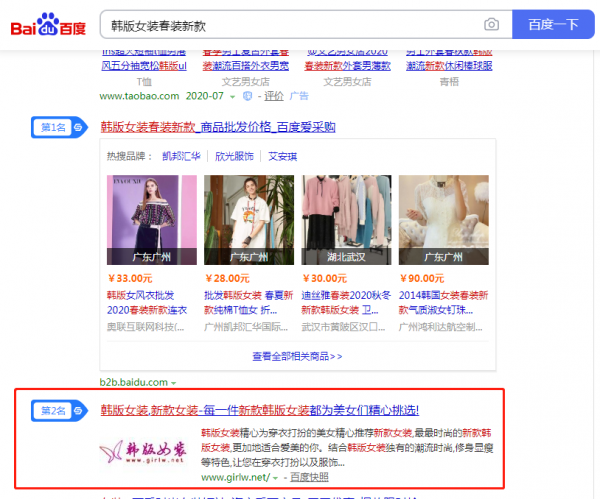Expand dropdown arrow next to taobao.com 2020-07
The width and height of the screenshot is (600, 499).
(233, 96)
